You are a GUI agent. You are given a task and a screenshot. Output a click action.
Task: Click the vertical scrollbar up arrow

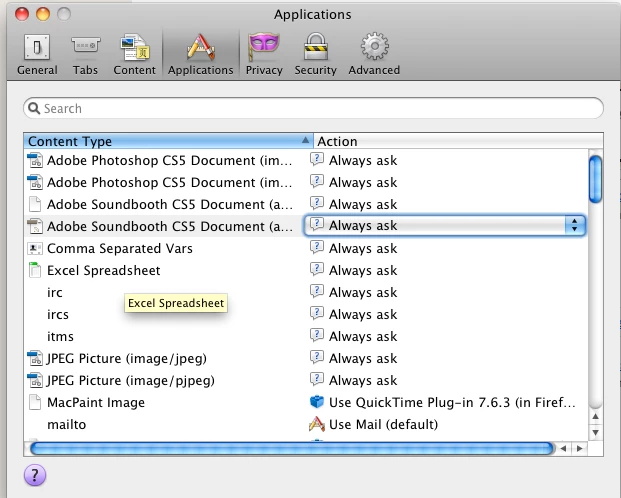595,416
